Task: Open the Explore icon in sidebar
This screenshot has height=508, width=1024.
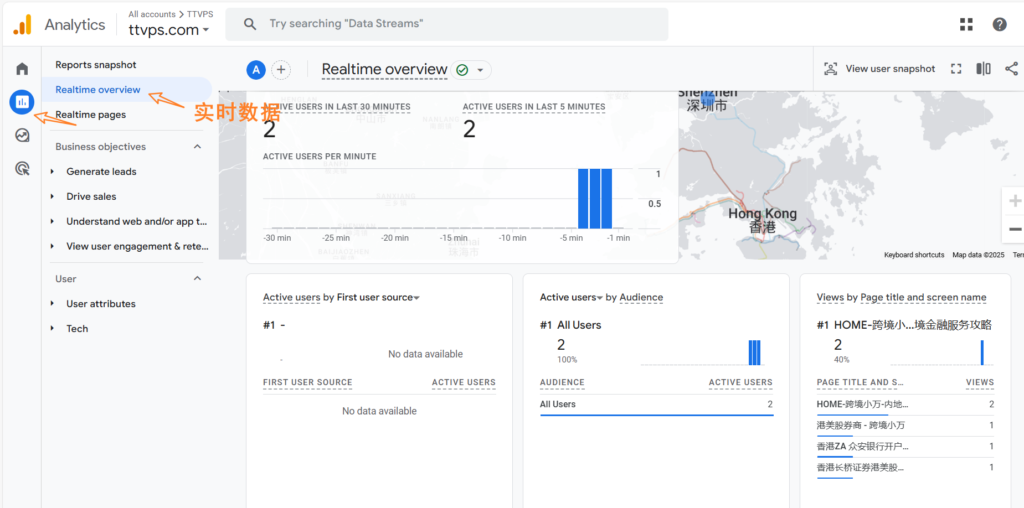Action: coord(21,136)
